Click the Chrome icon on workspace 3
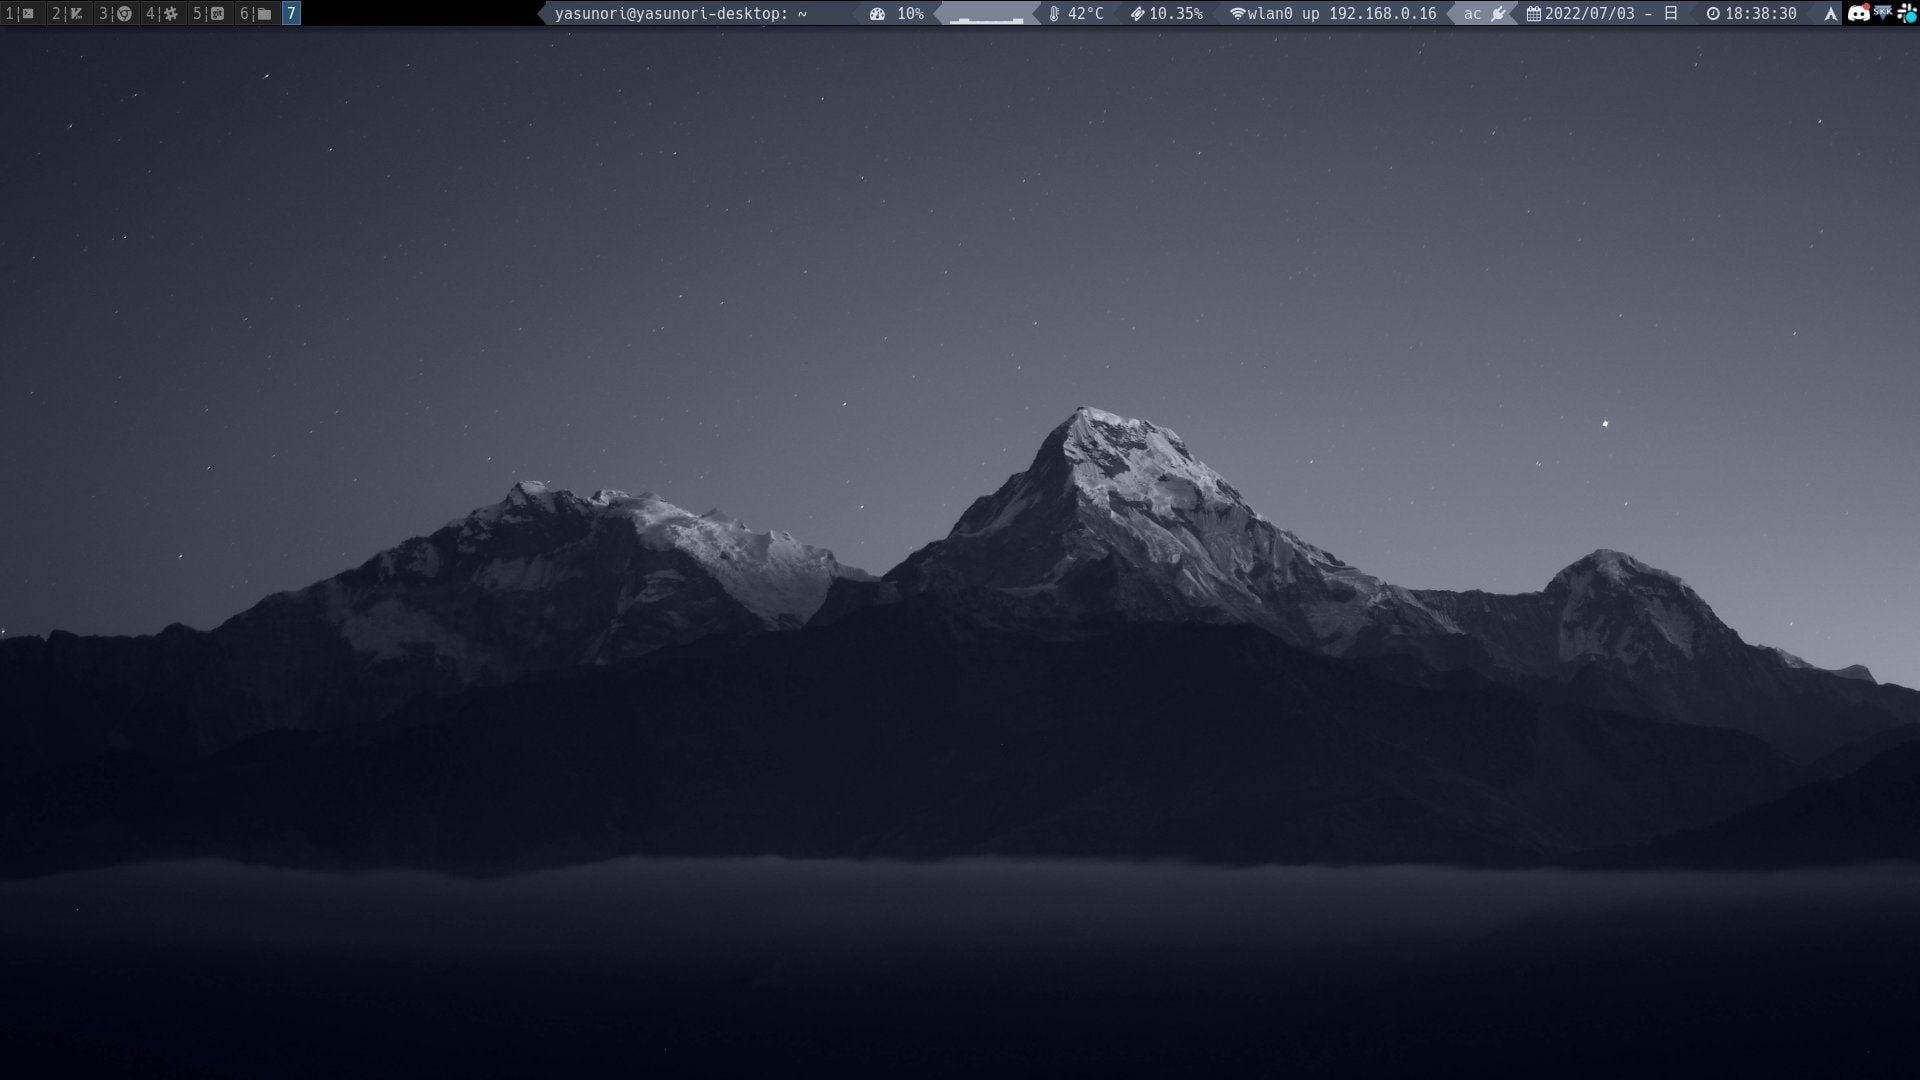Image resolution: width=1920 pixels, height=1080 pixels. click(122, 13)
